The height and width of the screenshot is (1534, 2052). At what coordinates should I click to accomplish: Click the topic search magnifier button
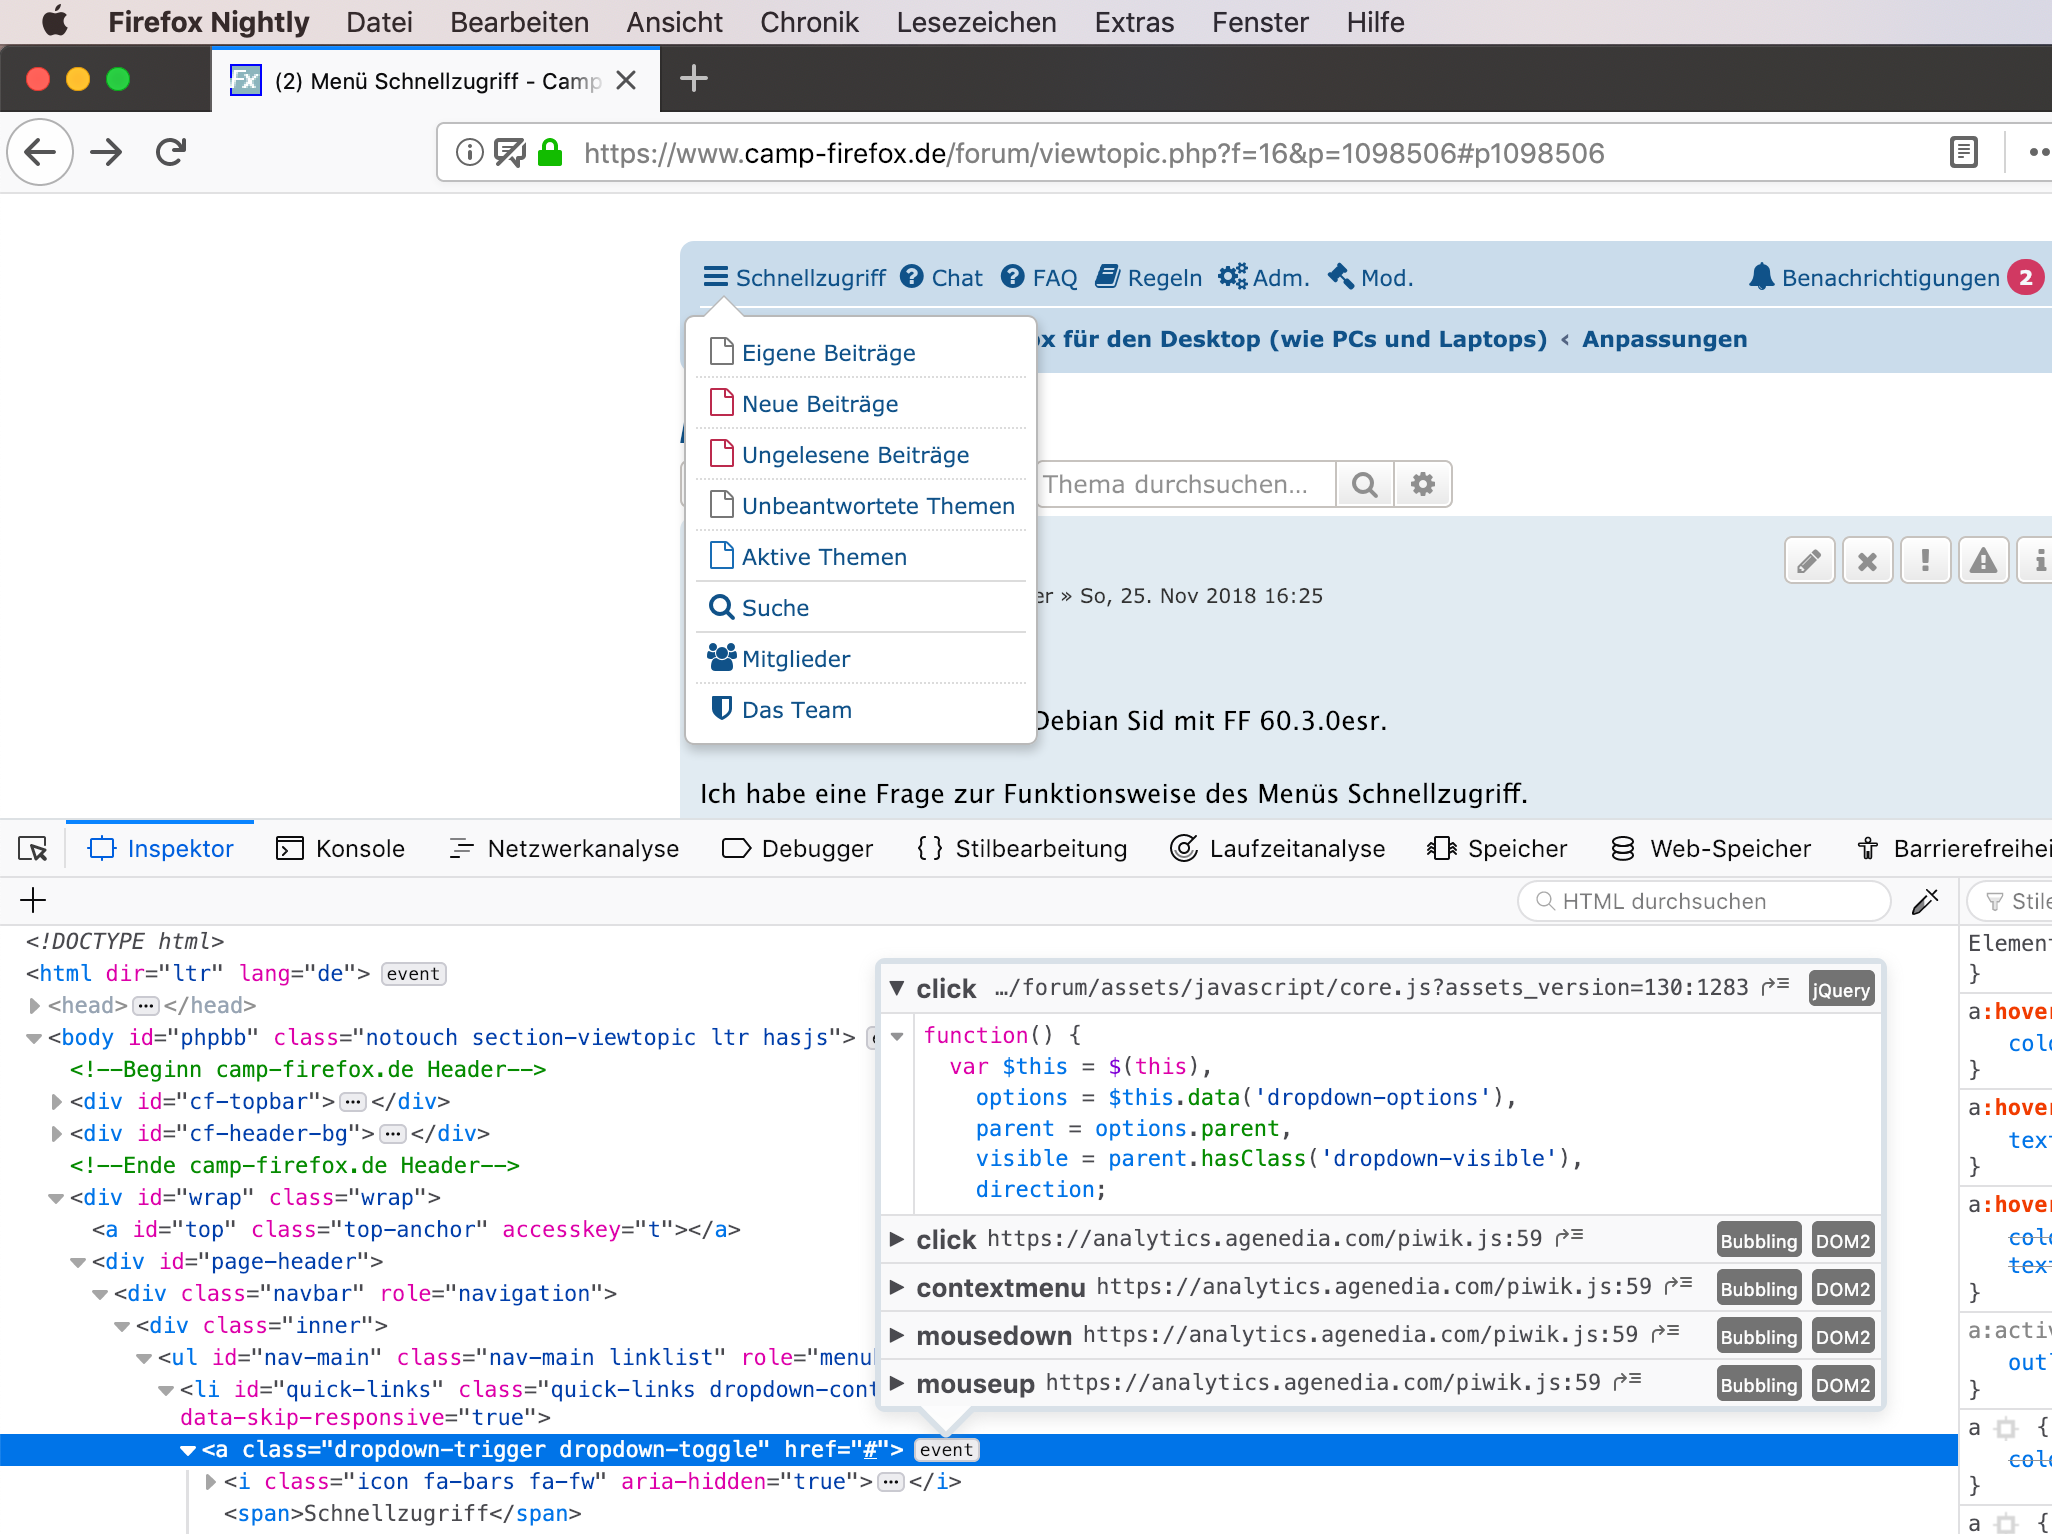coord(1364,485)
